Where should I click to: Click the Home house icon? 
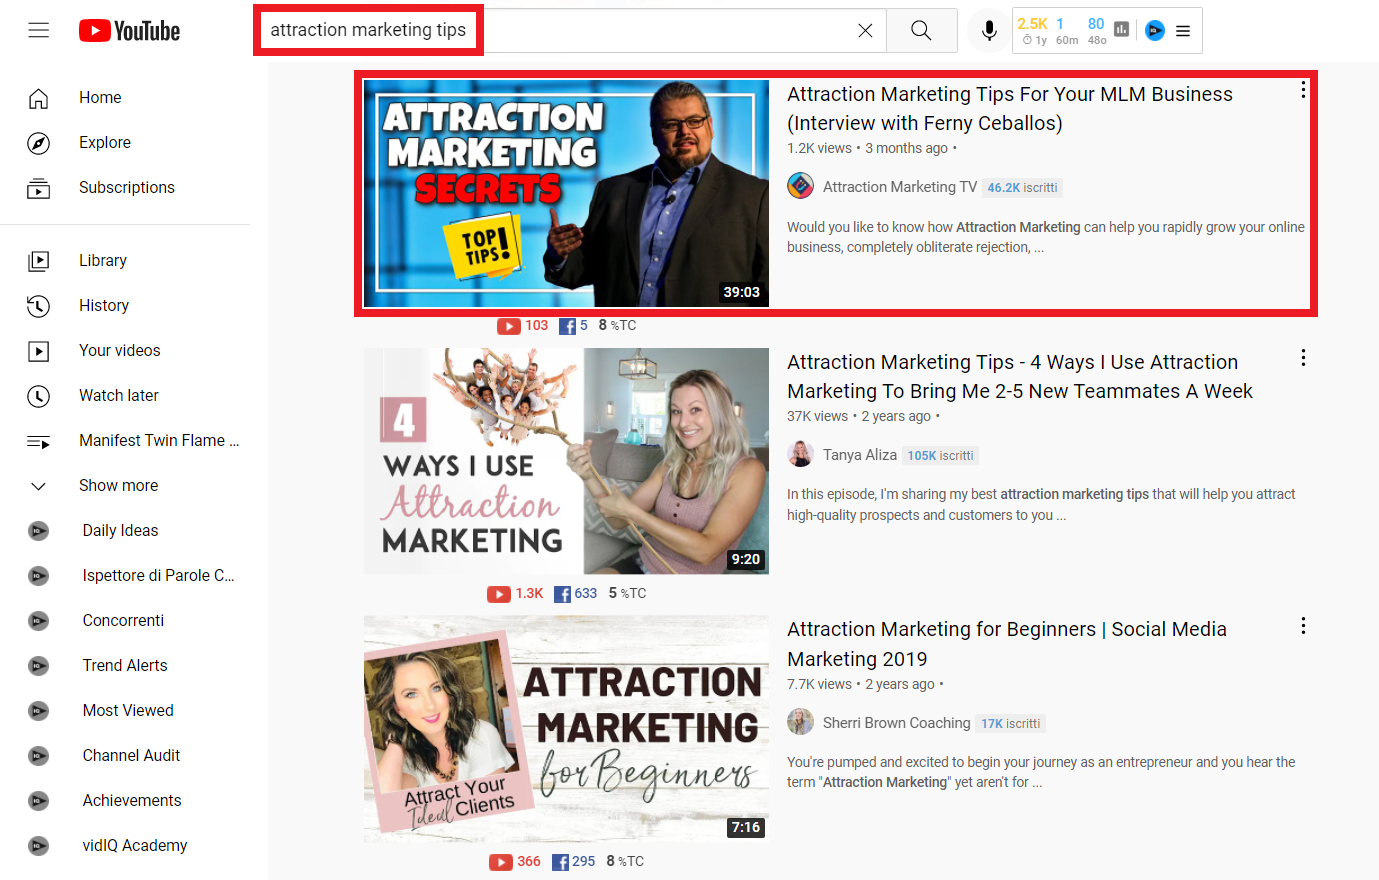(38, 98)
